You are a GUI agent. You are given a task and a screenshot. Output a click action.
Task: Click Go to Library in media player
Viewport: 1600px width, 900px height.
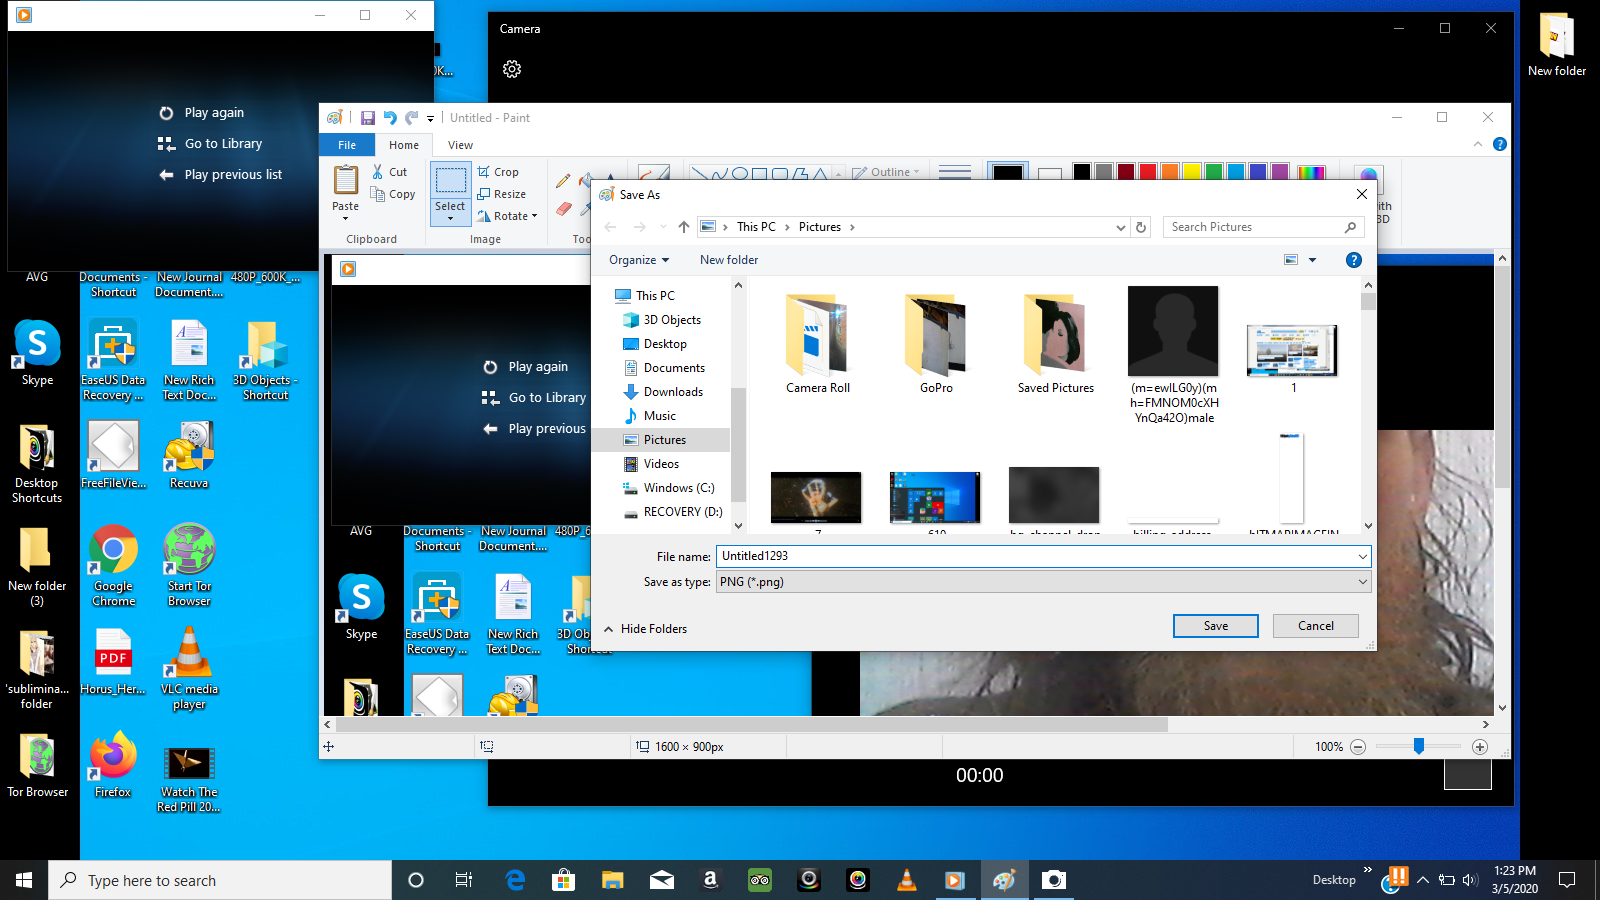click(x=210, y=144)
